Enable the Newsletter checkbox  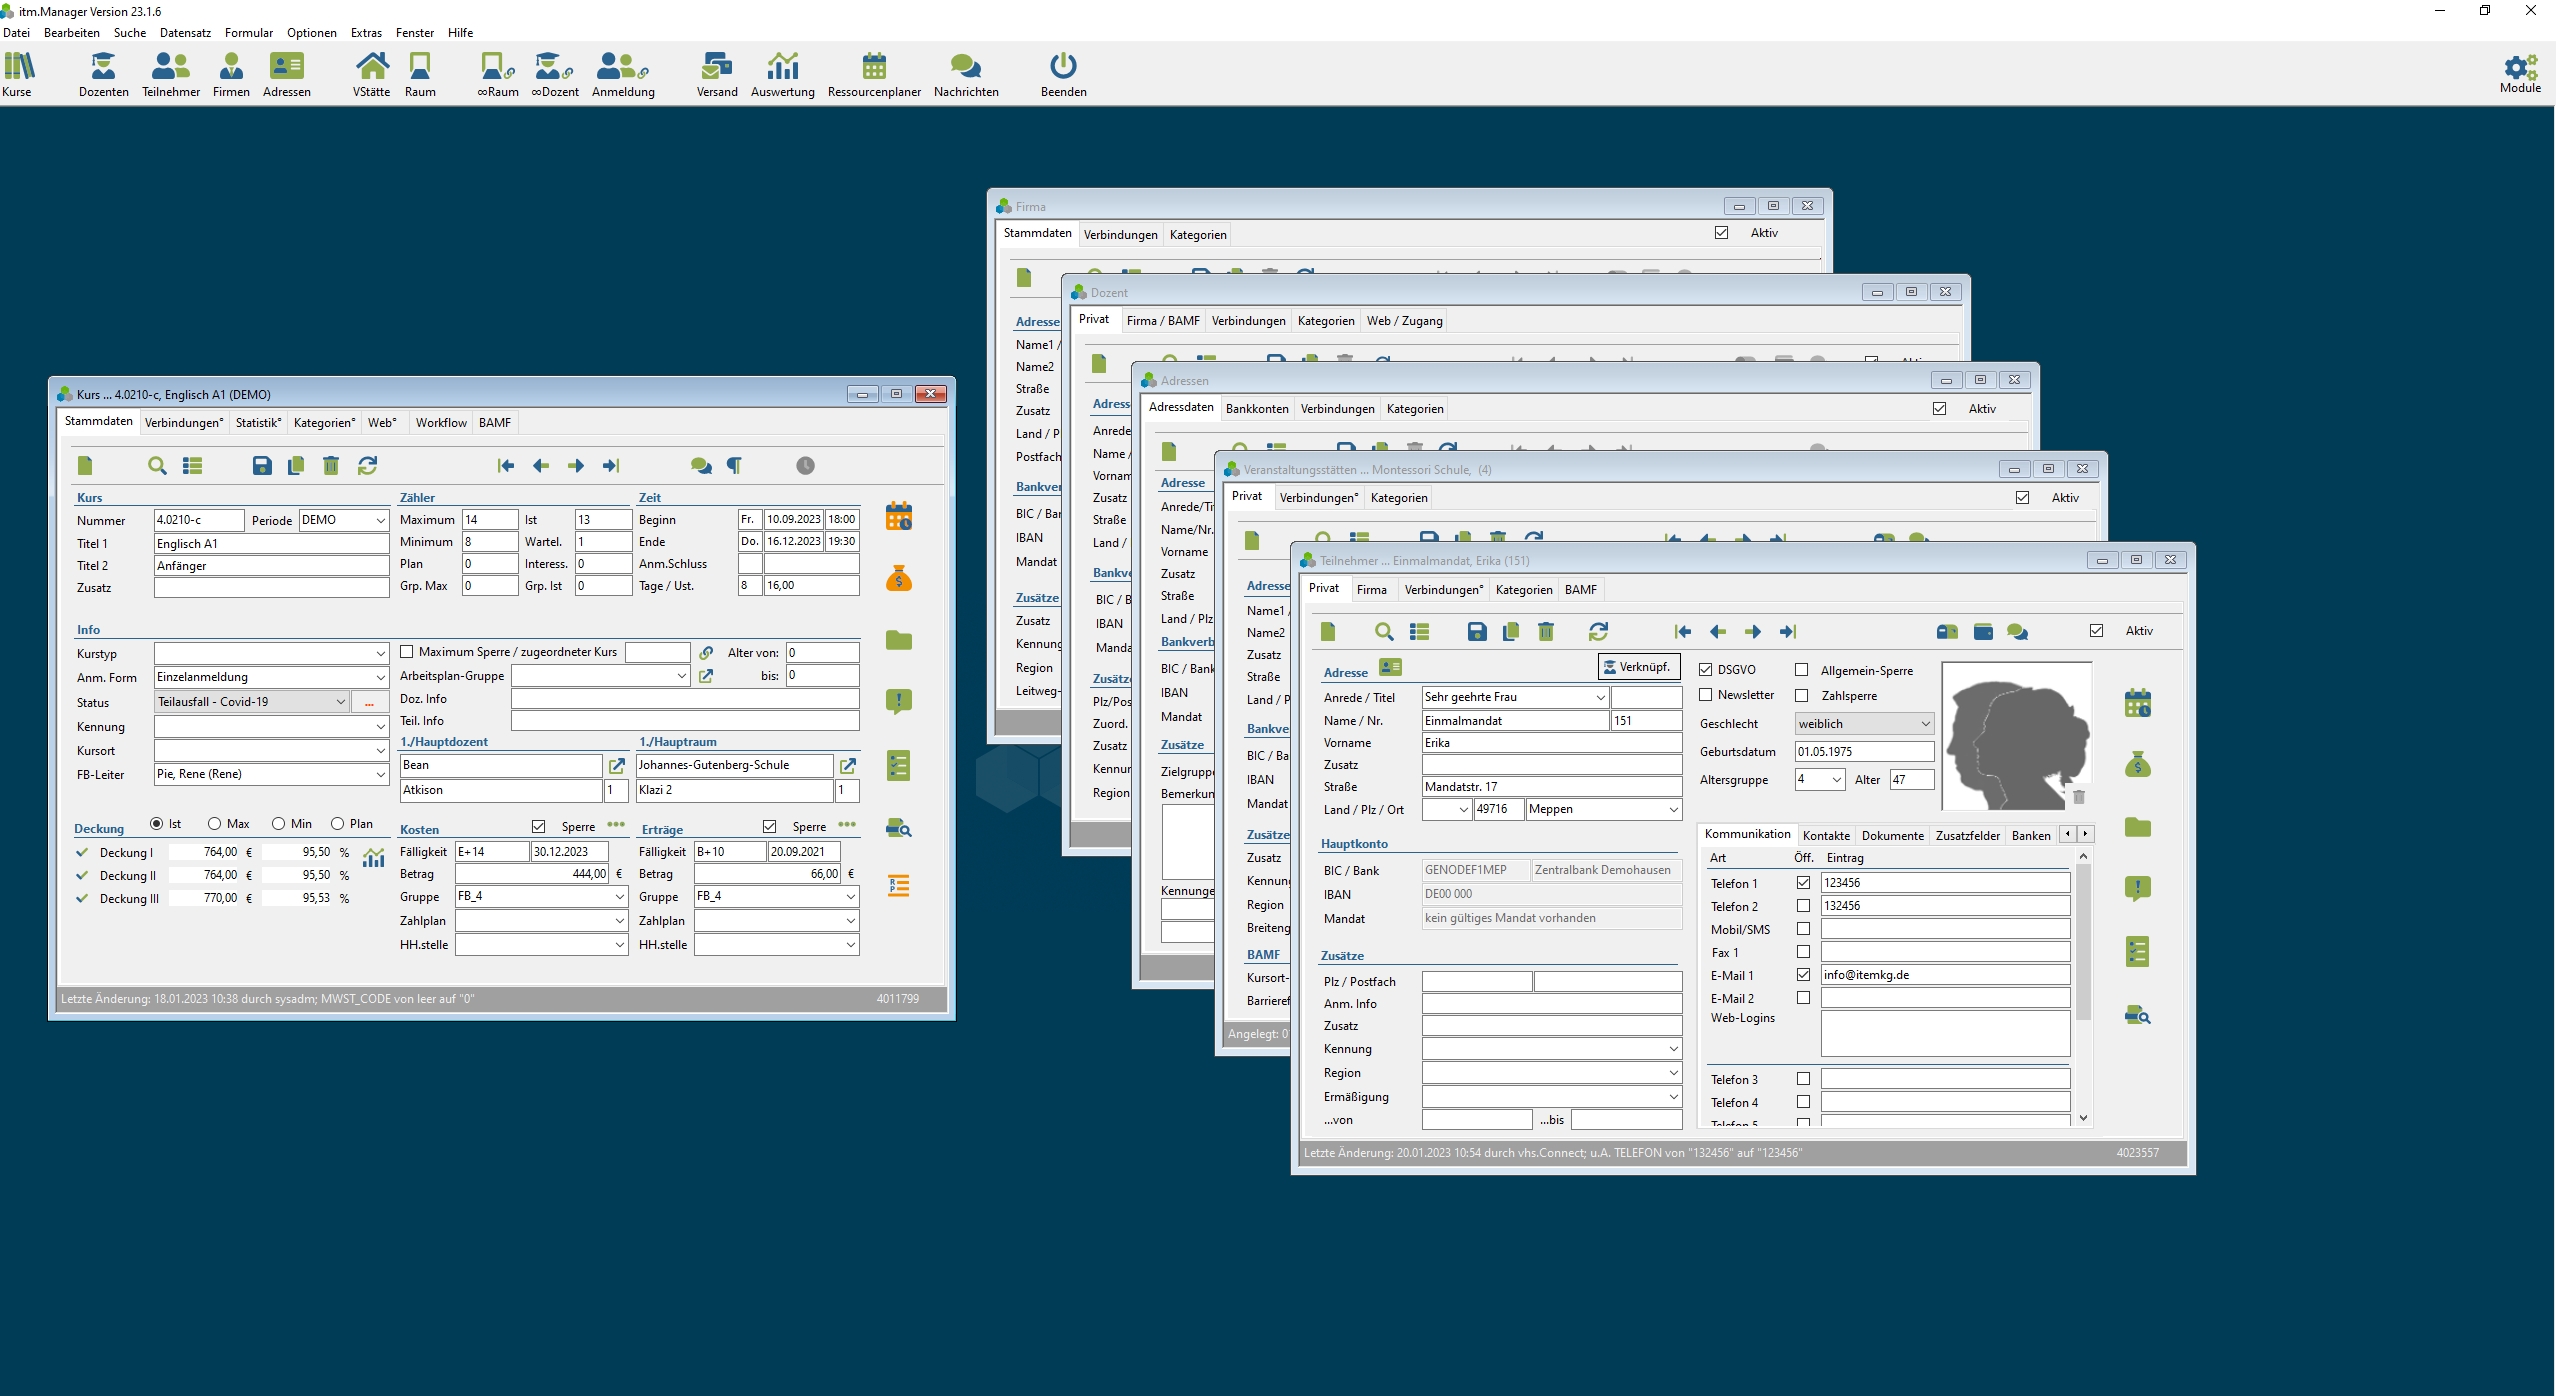(x=1706, y=695)
